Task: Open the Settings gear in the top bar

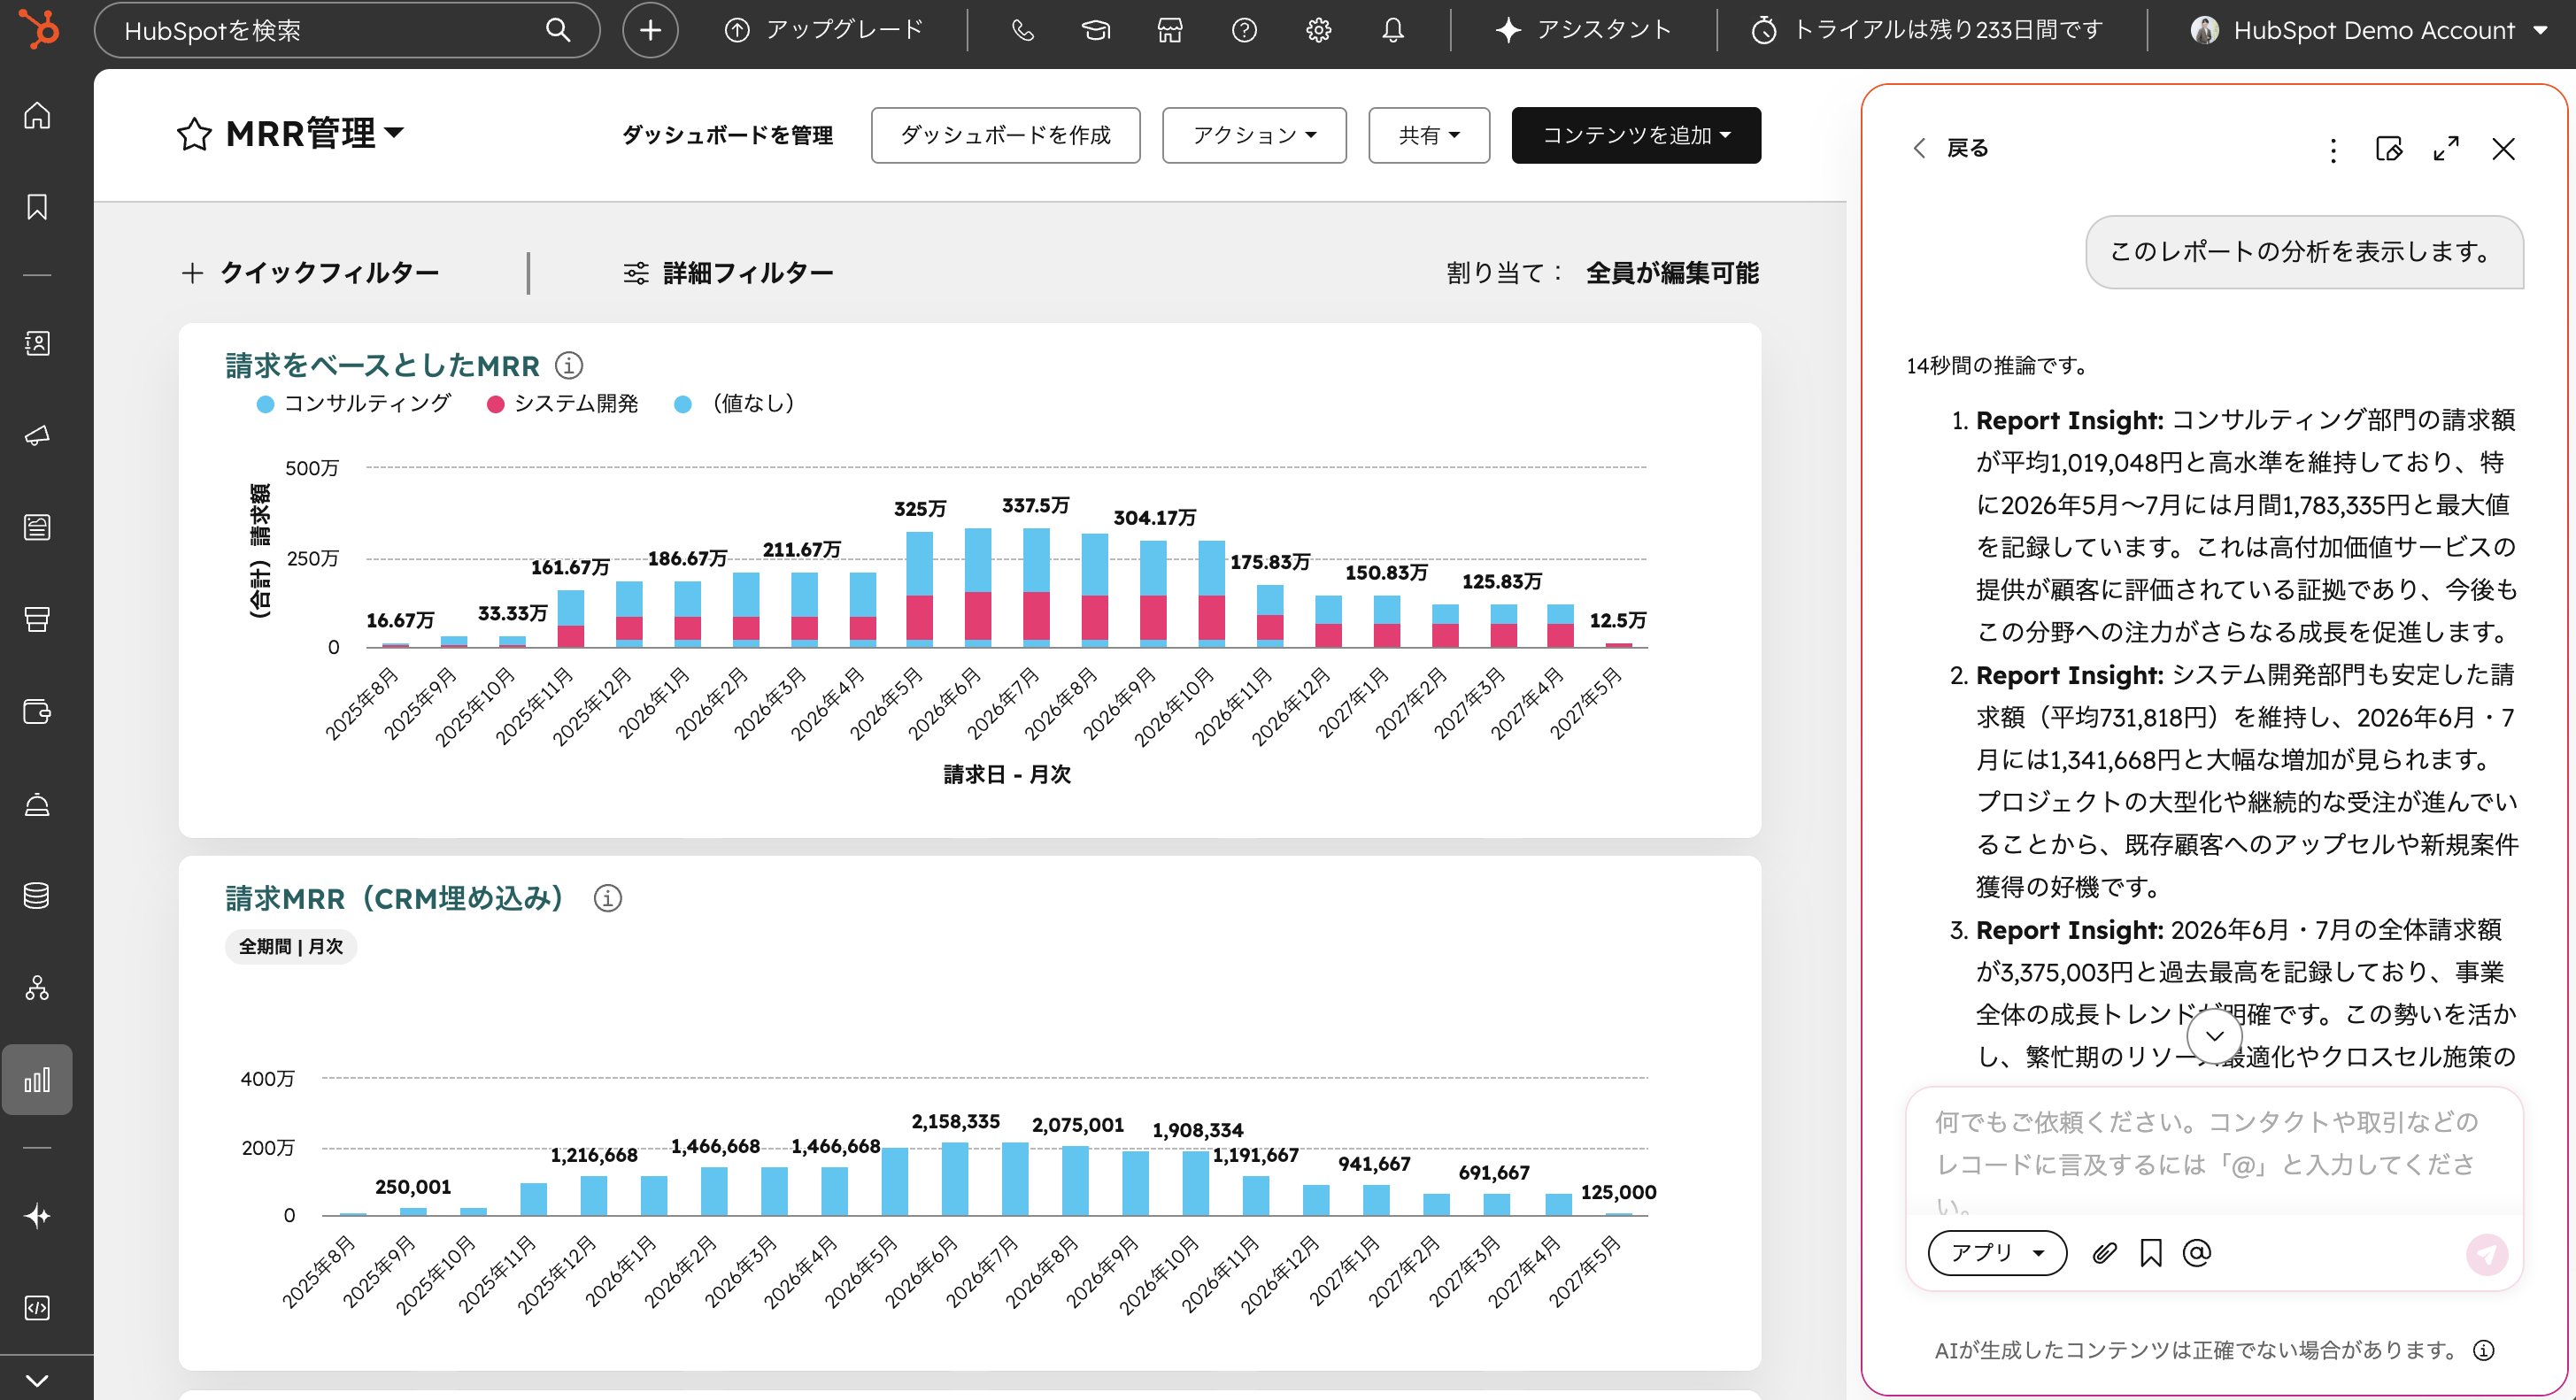Action: tap(1318, 30)
